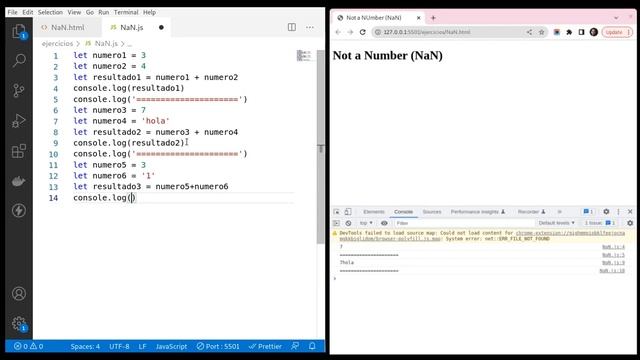Bookmark this page with the star icon
The image size is (640, 360).
click(x=542, y=32)
